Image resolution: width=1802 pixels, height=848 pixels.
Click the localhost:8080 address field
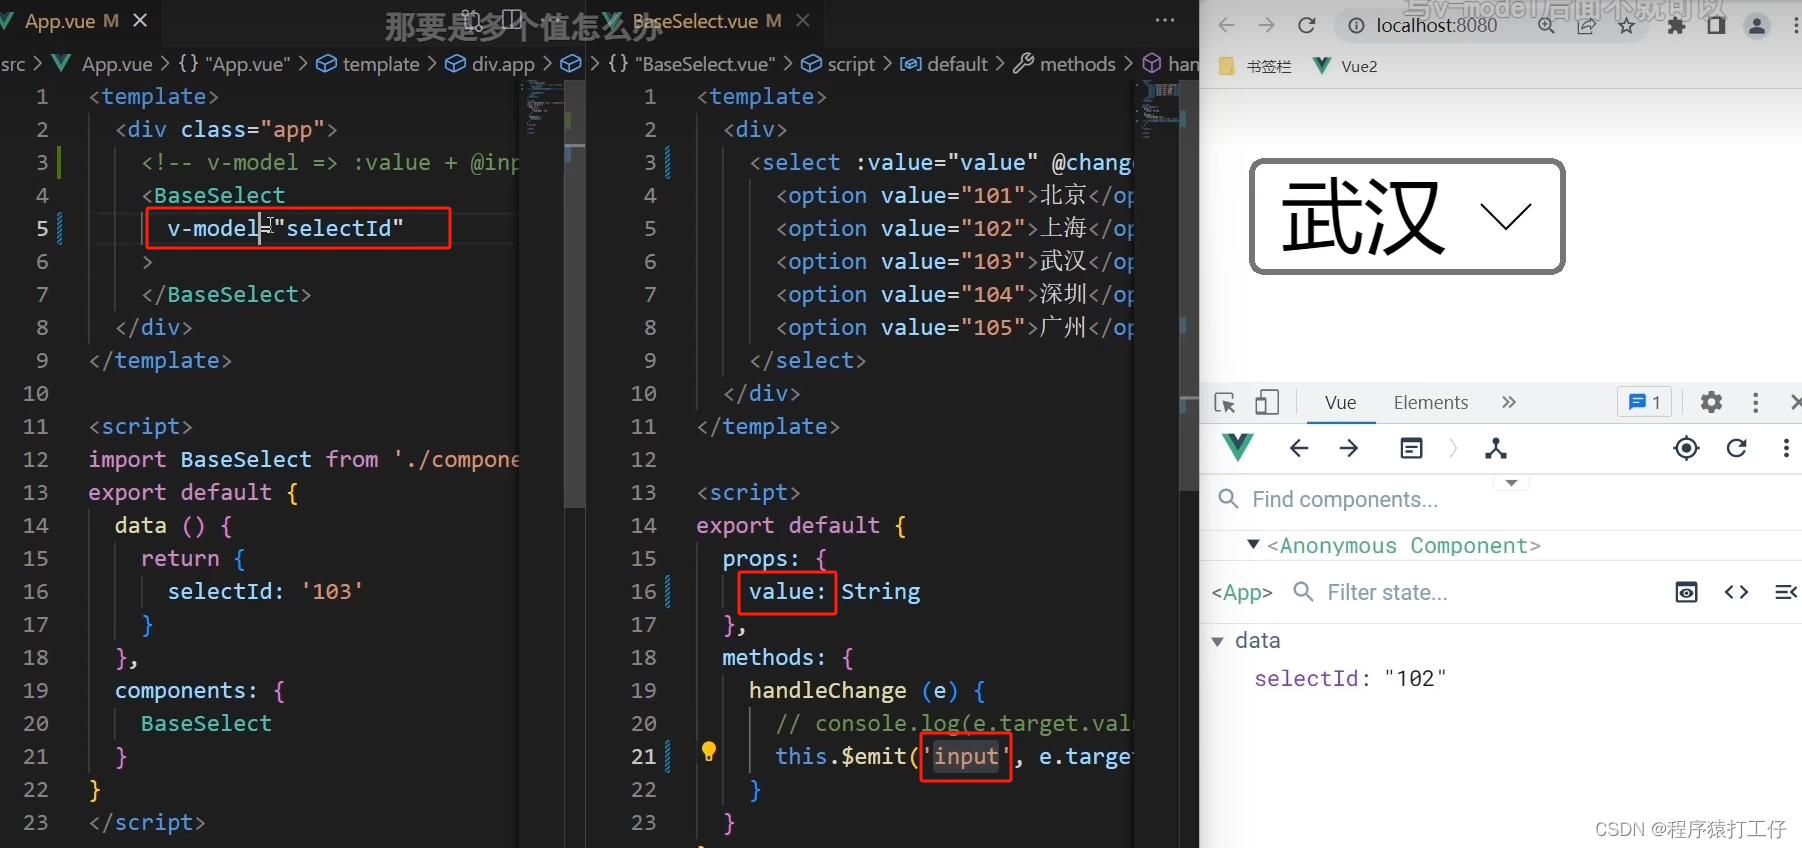[x=1436, y=26]
